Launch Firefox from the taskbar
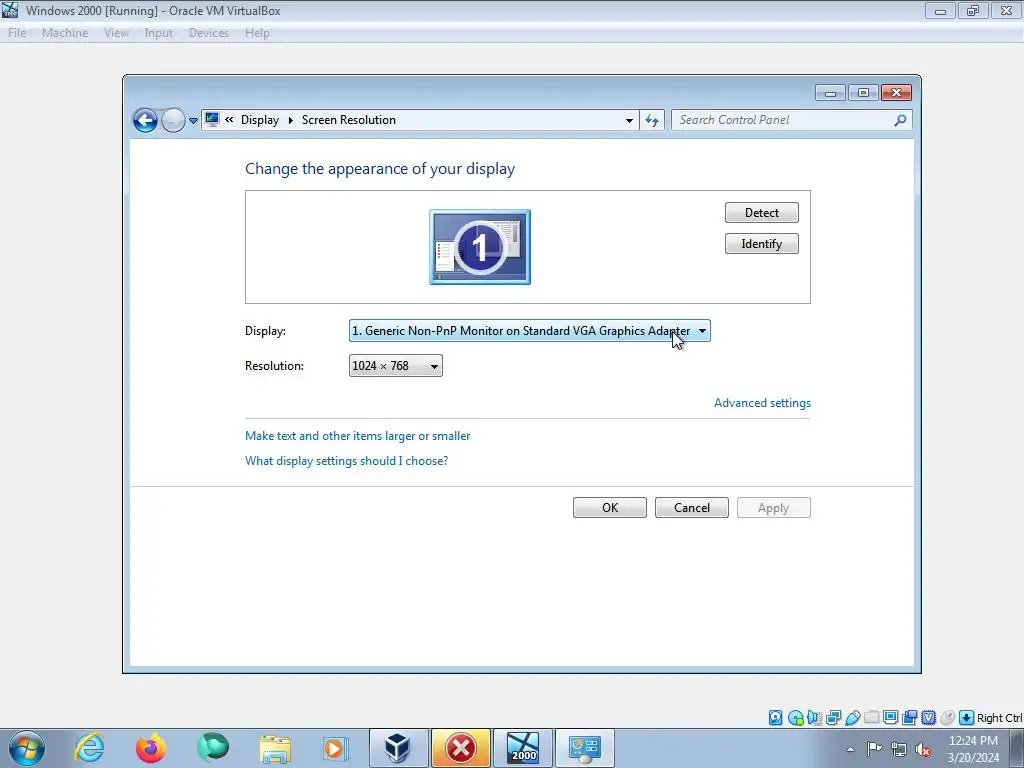This screenshot has width=1024, height=768. coord(151,748)
